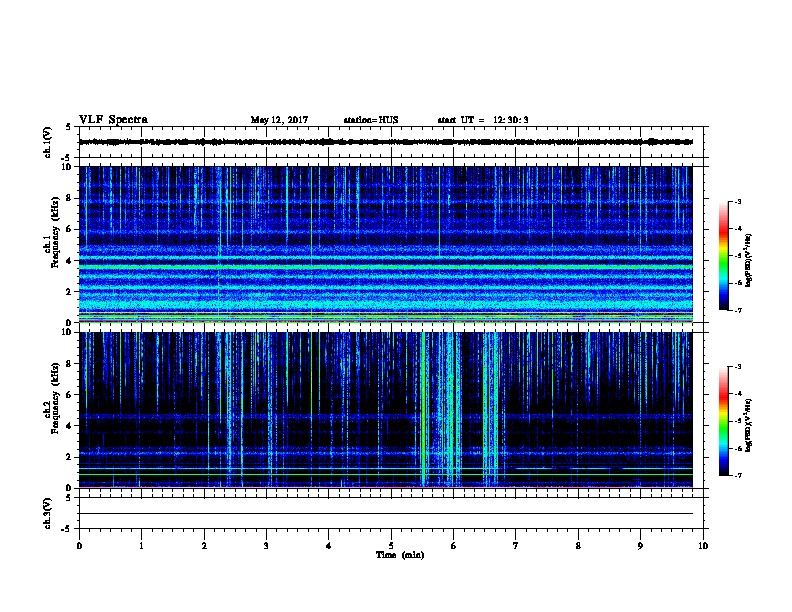This screenshot has width=792, height=612.
Task: Click the bright 3.6 kHz band in ch.1 spectrogram
Action: coord(386,267)
